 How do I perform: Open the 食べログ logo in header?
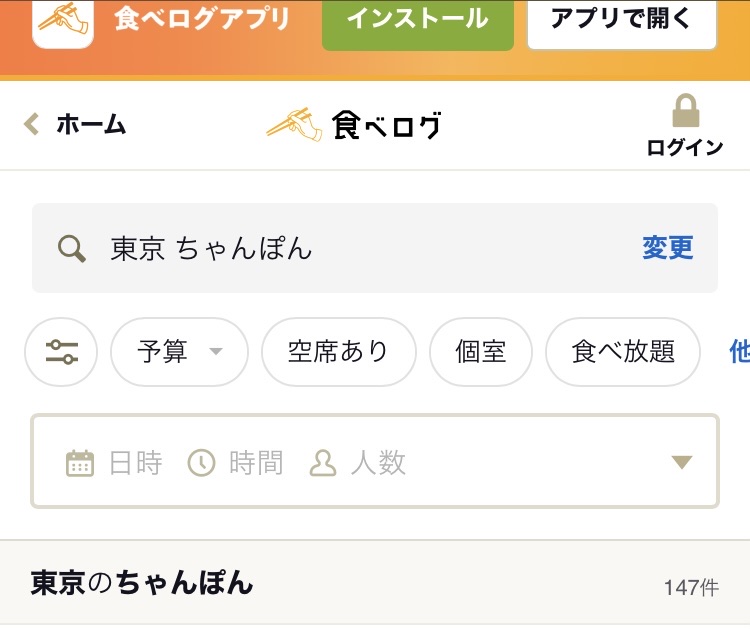(x=354, y=124)
